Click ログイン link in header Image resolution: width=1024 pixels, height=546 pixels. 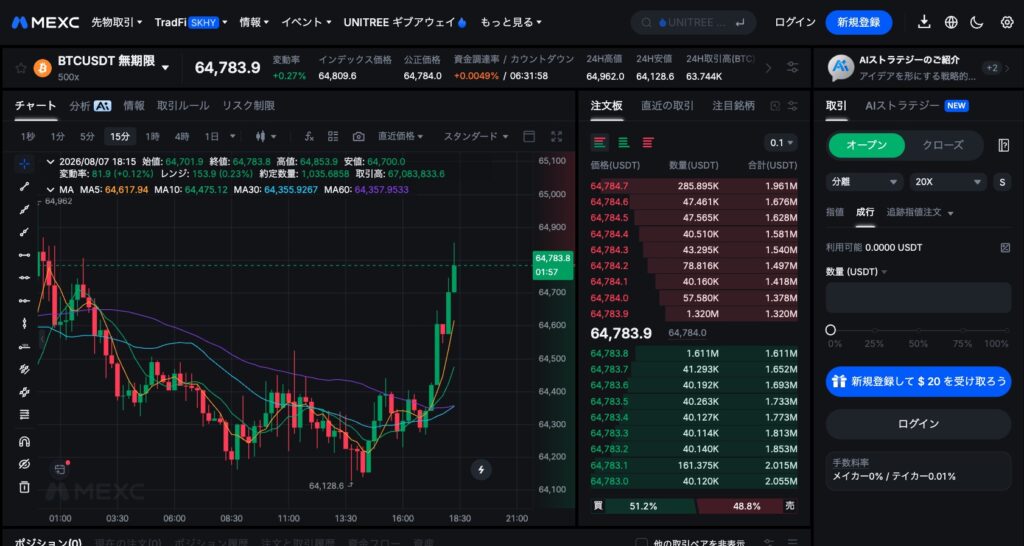point(795,22)
